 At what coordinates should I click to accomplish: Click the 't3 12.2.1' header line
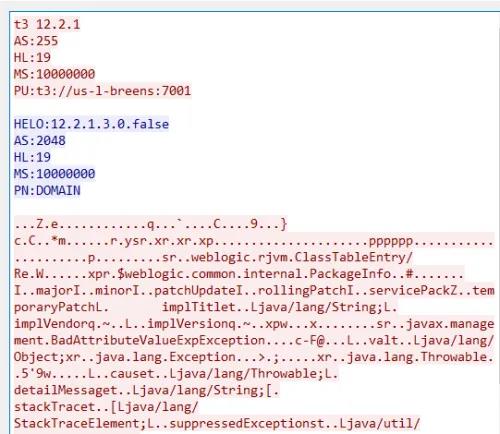[x=47, y=25]
